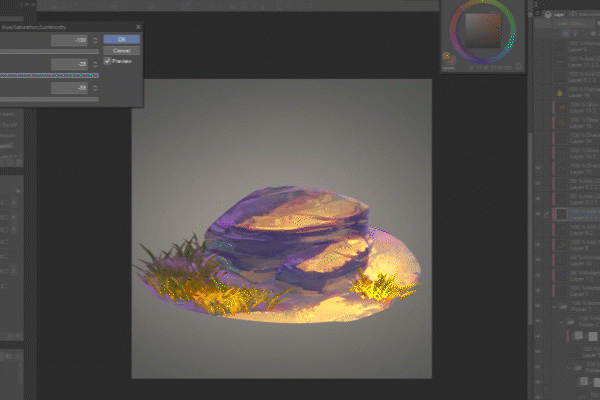This screenshot has height=400, width=600.
Task: Click the stepper arrows beside the hue value
Action: pyautogui.click(x=95, y=40)
